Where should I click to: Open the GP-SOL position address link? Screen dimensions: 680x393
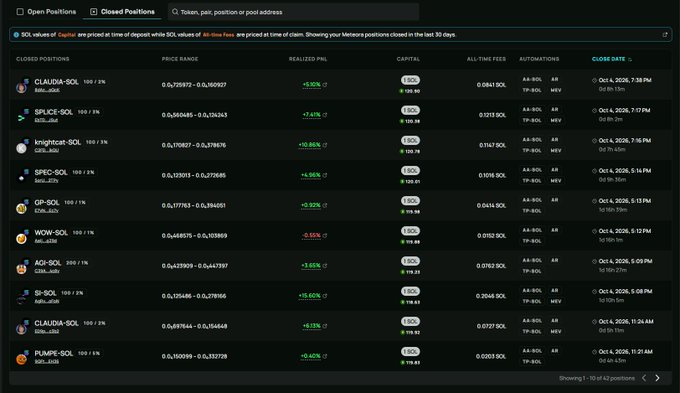46,210
